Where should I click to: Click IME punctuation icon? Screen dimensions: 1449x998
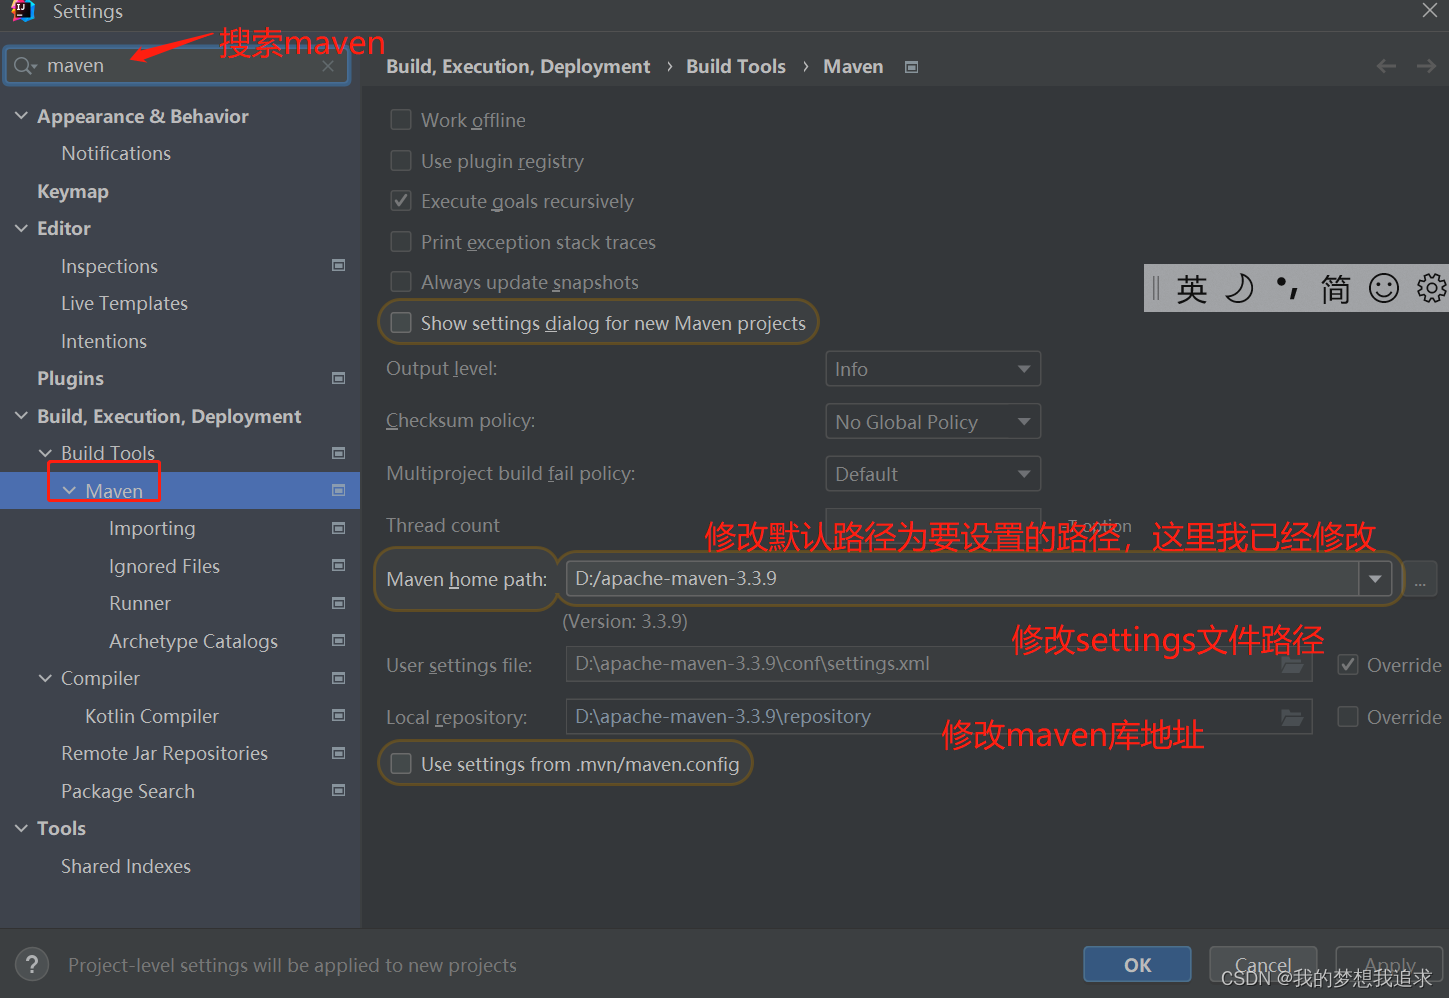pyautogui.click(x=1287, y=289)
